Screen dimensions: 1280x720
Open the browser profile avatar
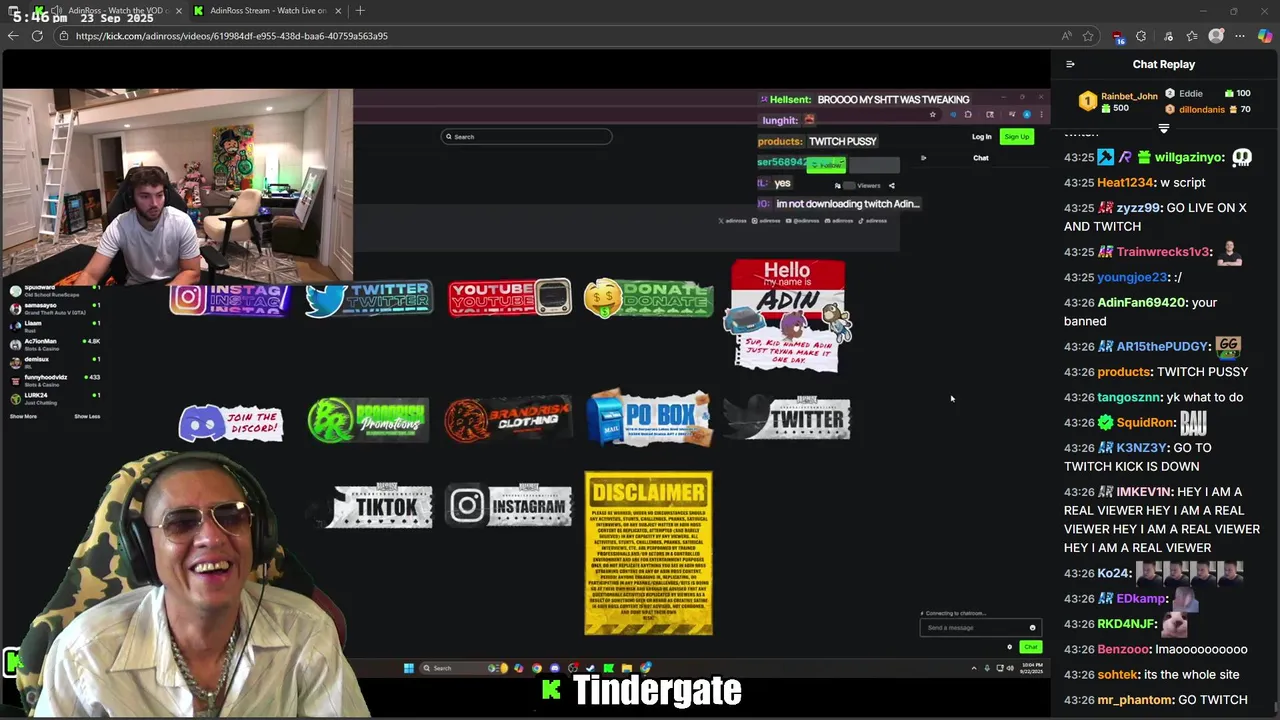click(1216, 36)
